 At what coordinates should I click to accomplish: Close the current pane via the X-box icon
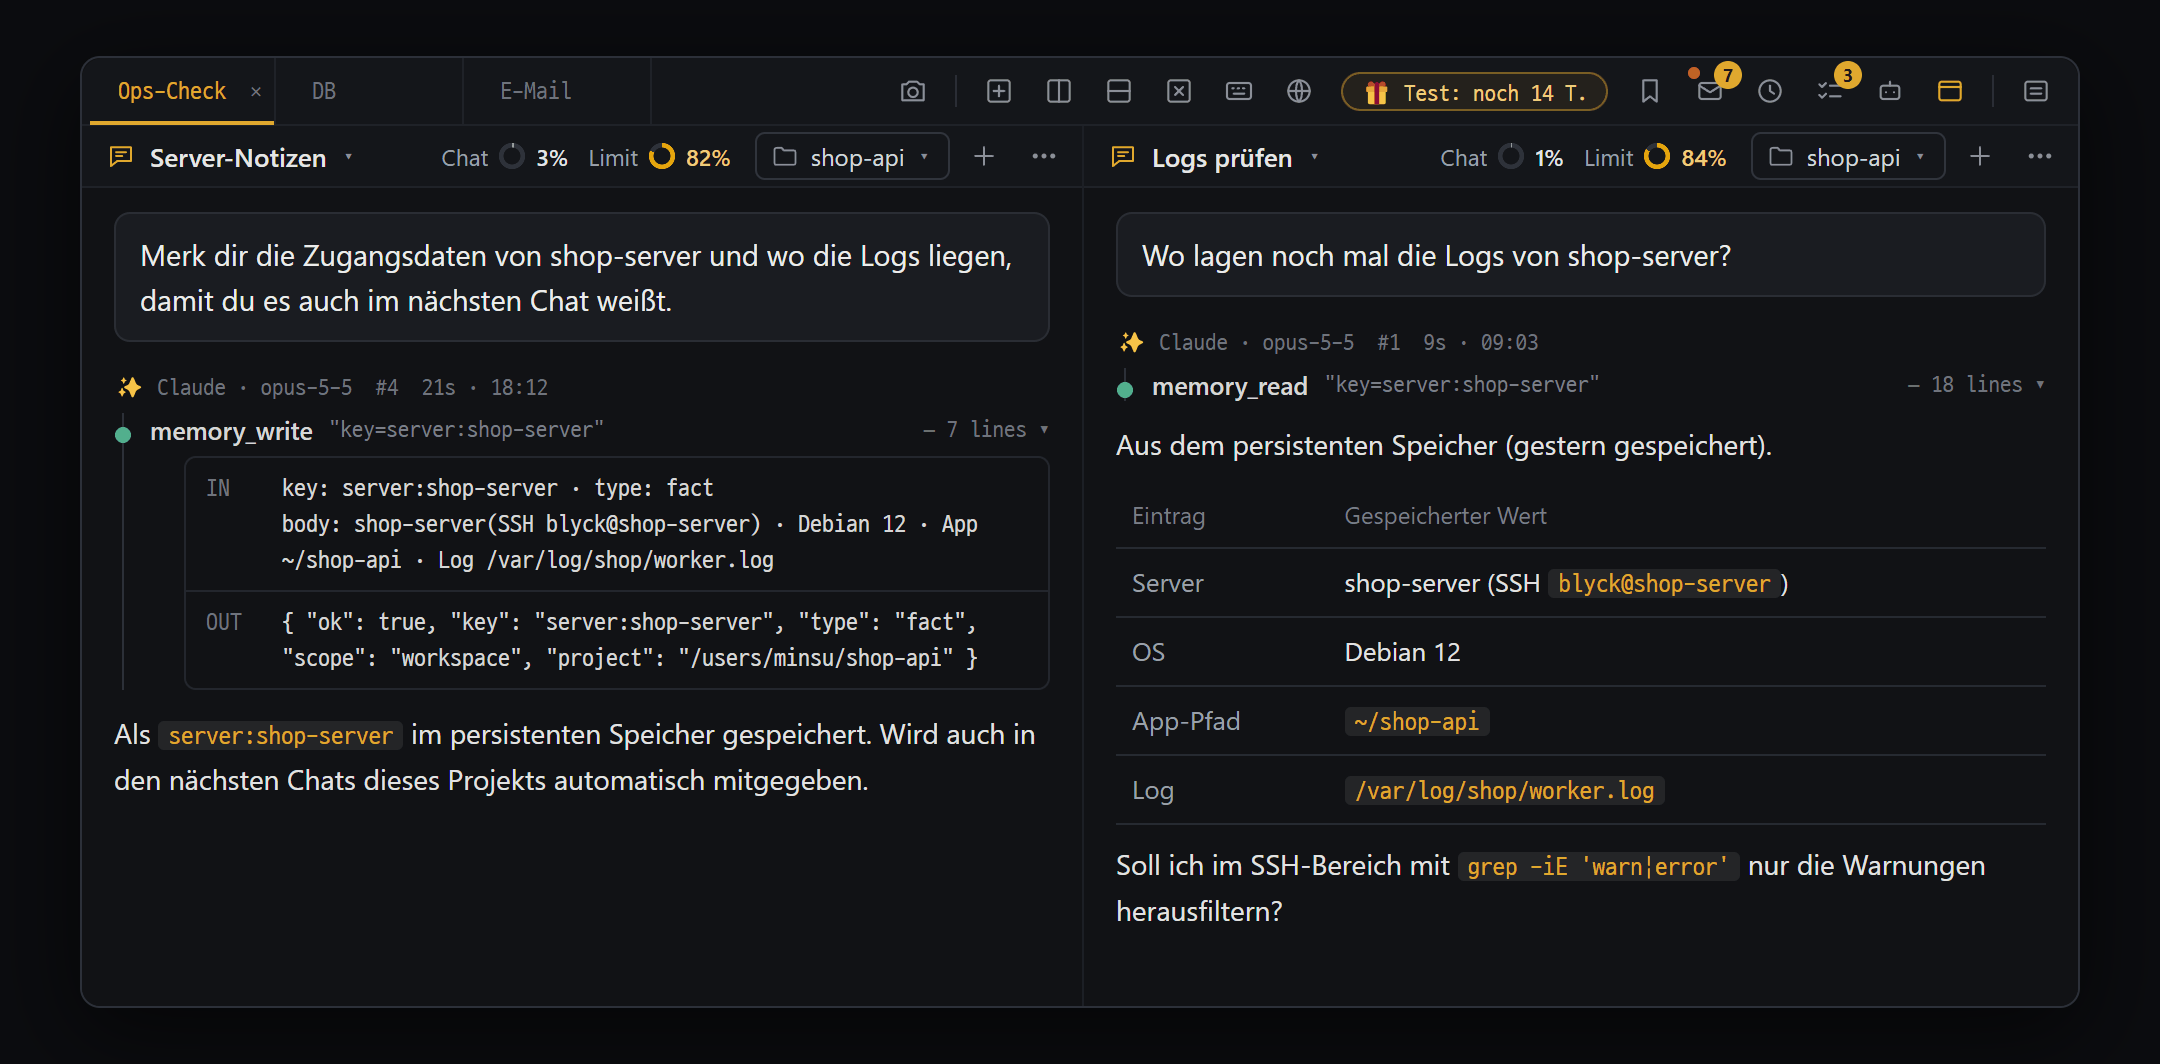1179,92
